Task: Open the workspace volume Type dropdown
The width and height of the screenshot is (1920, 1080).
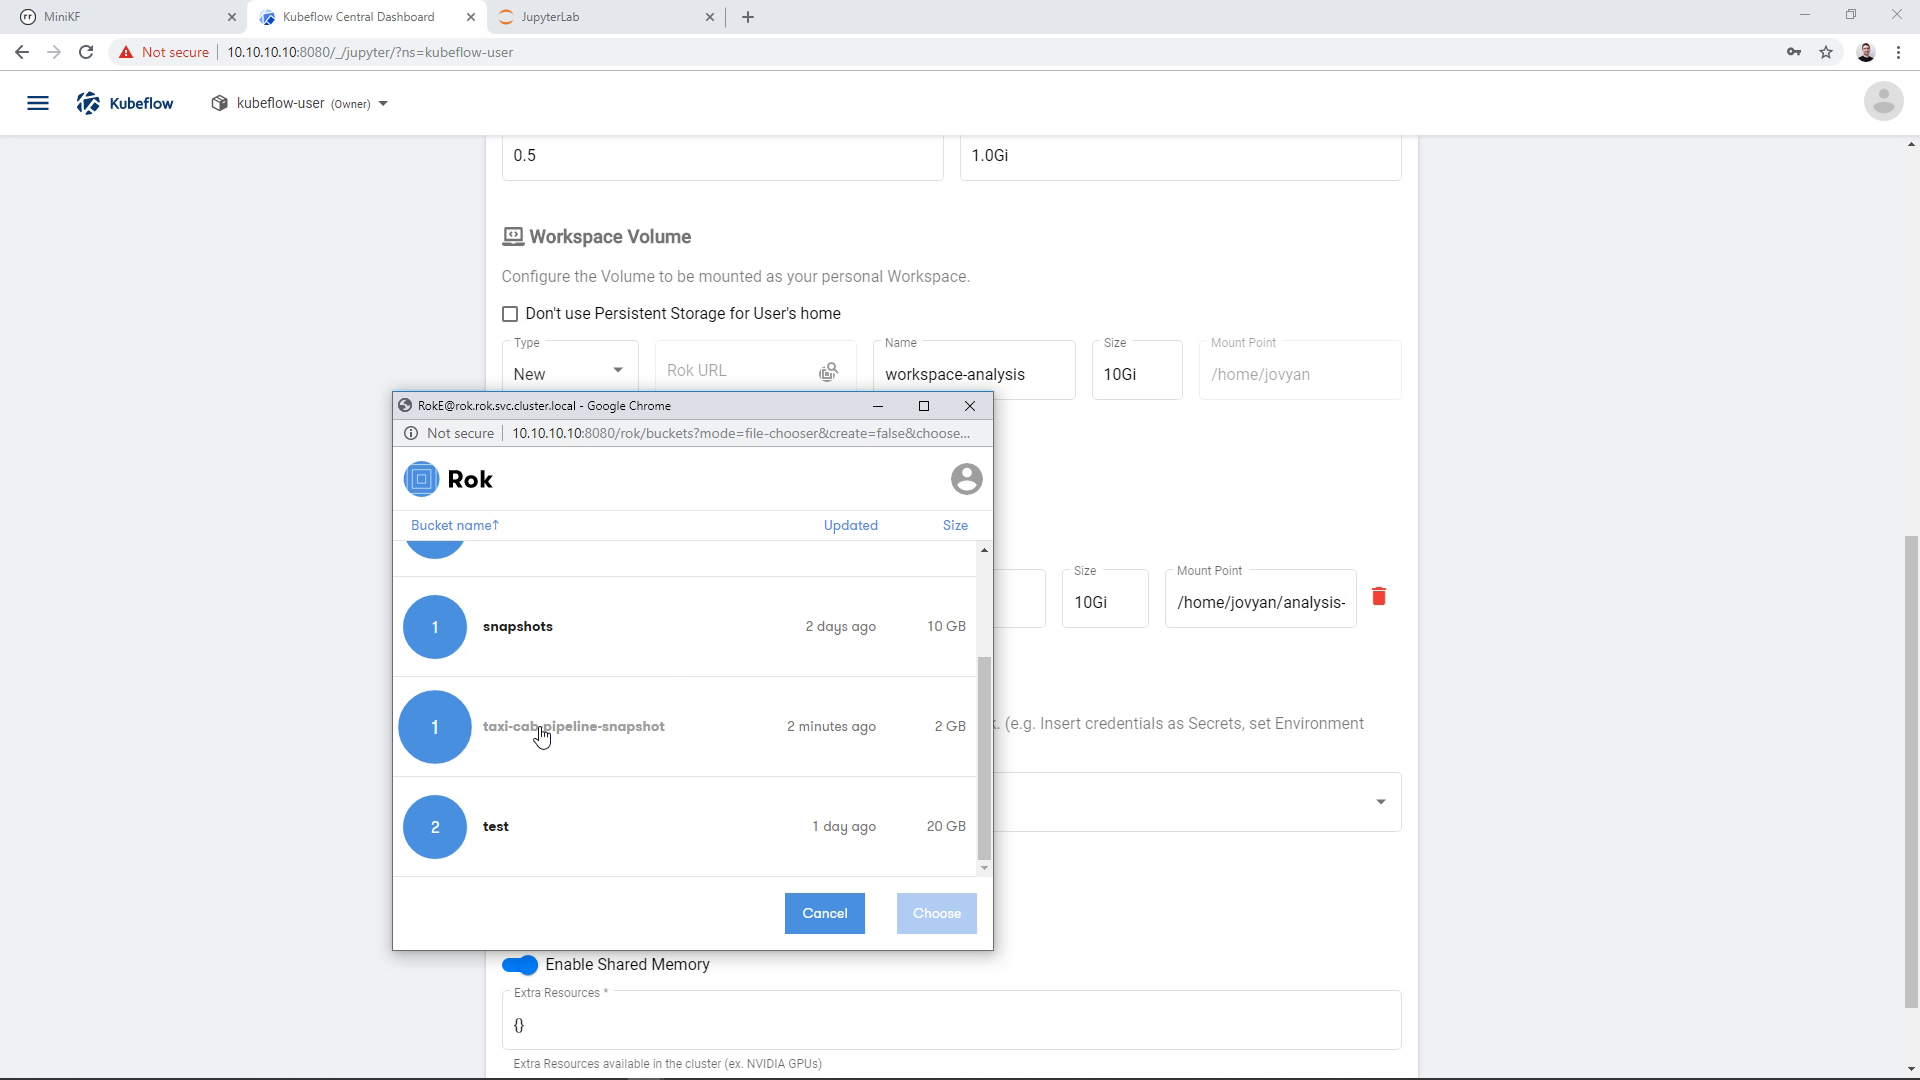Action: pos(570,371)
